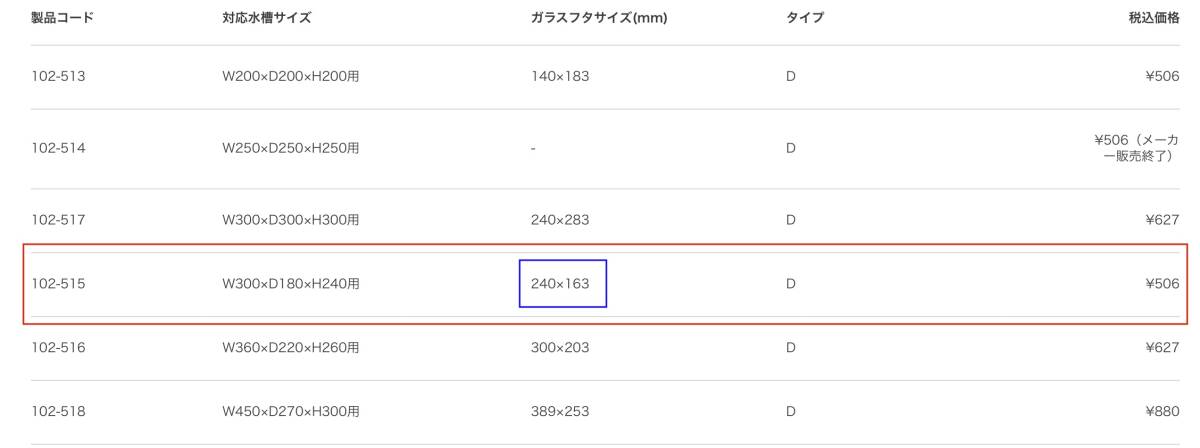Click the 240×283 glass lid size

[560, 220]
